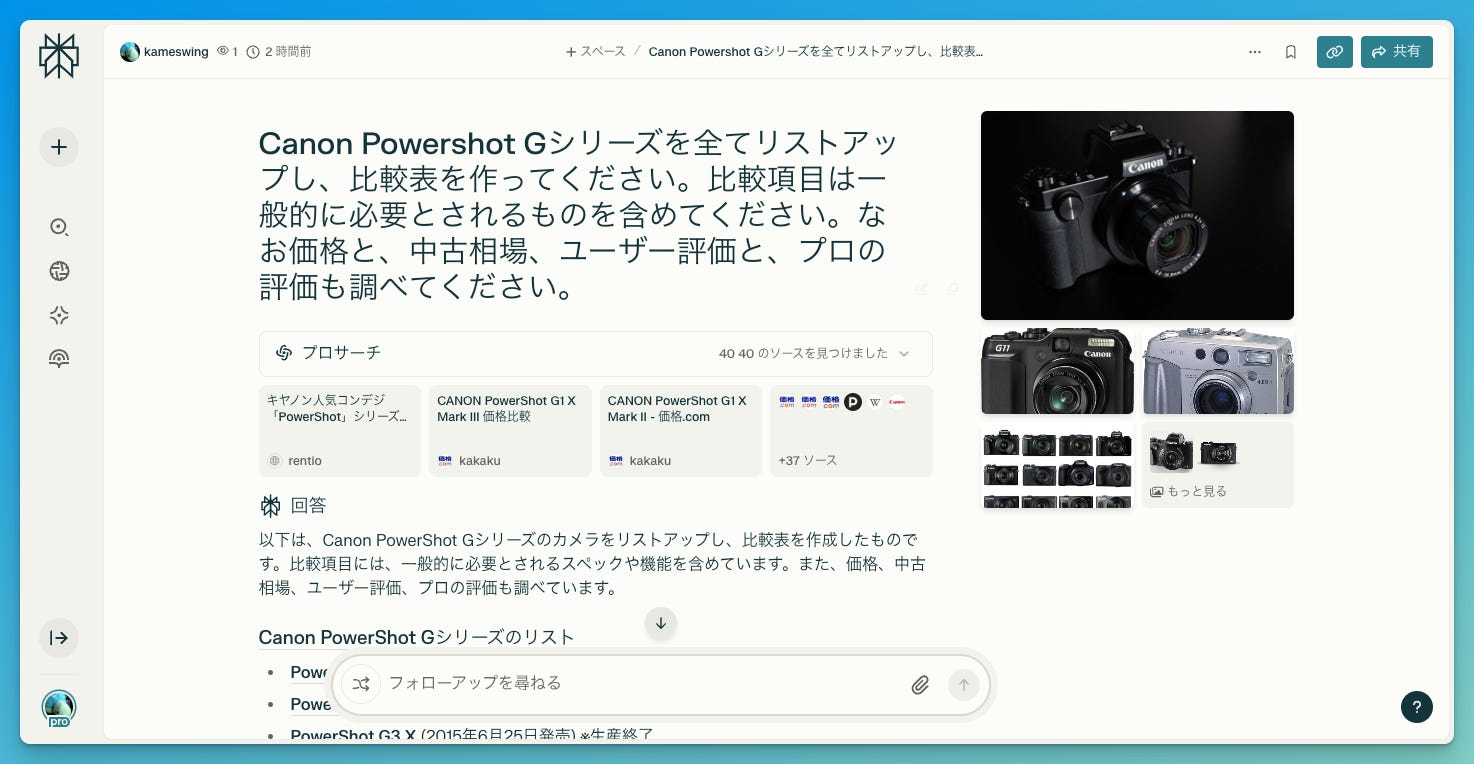The height and width of the screenshot is (764, 1474).
Task: Start a new thread with plus button
Action: pyautogui.click(x=59, y=147)
